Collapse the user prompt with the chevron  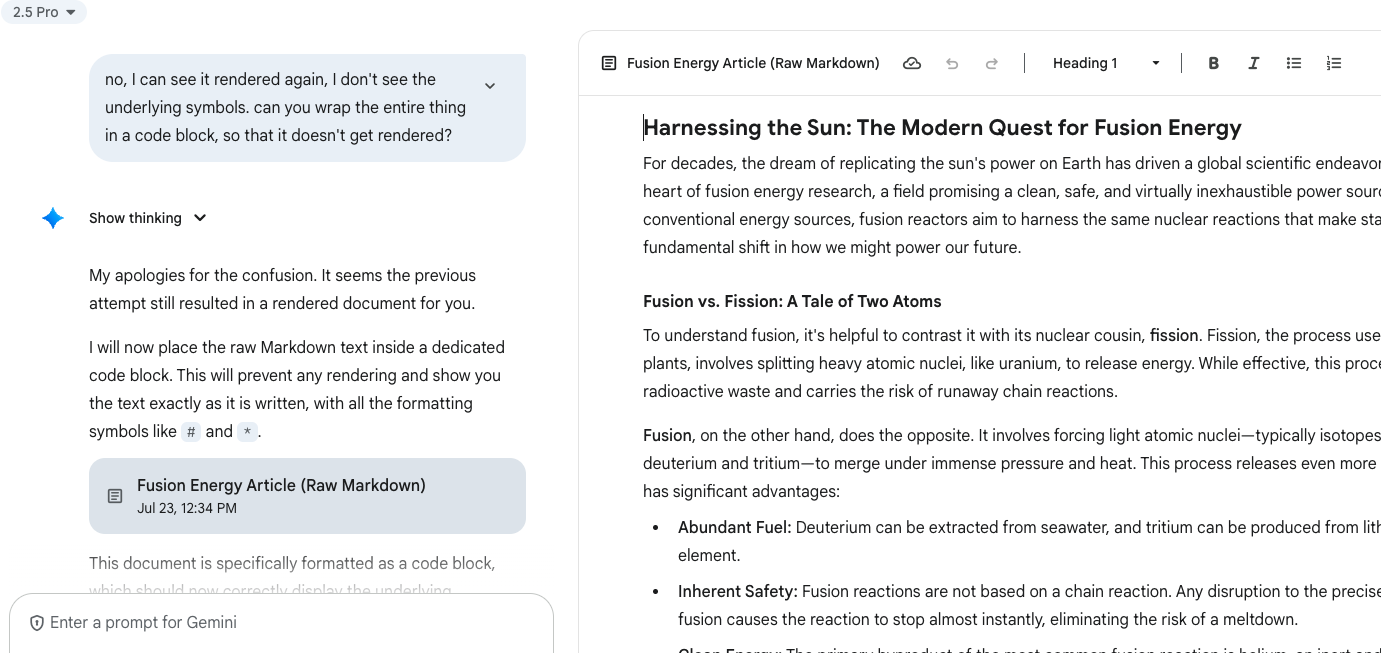490,86
